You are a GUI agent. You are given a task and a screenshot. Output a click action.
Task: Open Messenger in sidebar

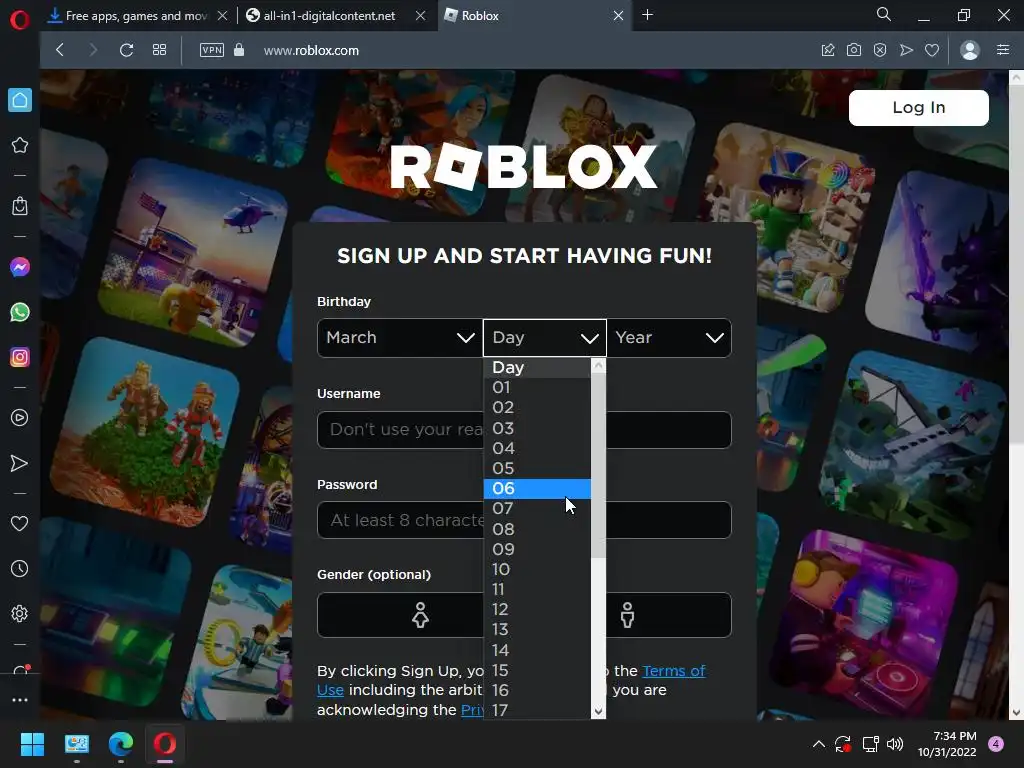tap(20, 267)
